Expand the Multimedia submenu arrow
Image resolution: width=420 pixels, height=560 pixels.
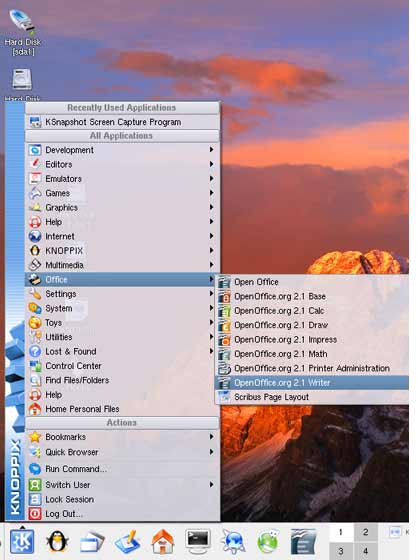click(x=211, y=265)
